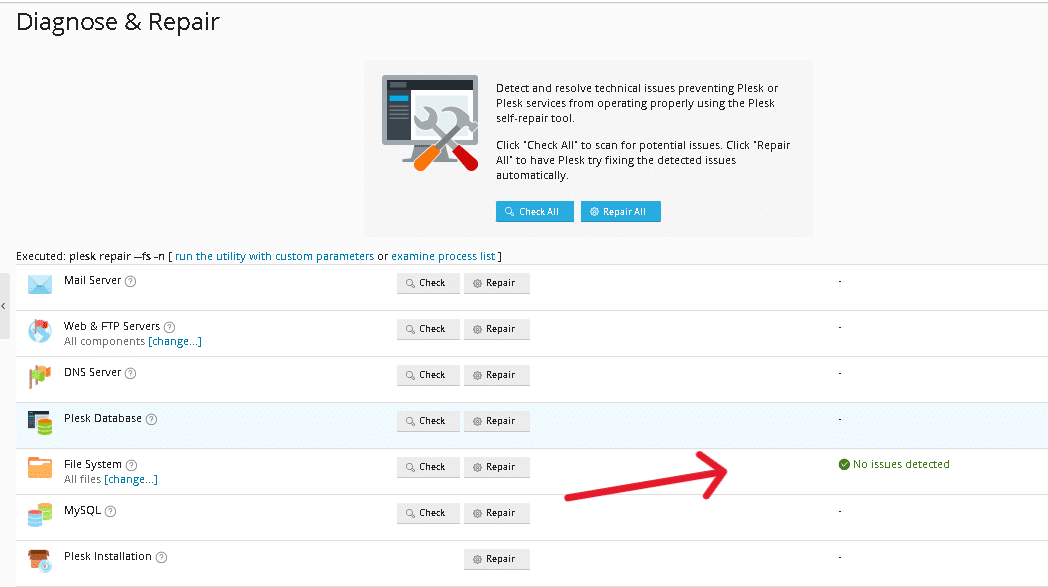Repair the Plesk Installation
Image resolution: width=1048 pixels, height=587 pixels.
pyautogui.click(x=496, y=559)
